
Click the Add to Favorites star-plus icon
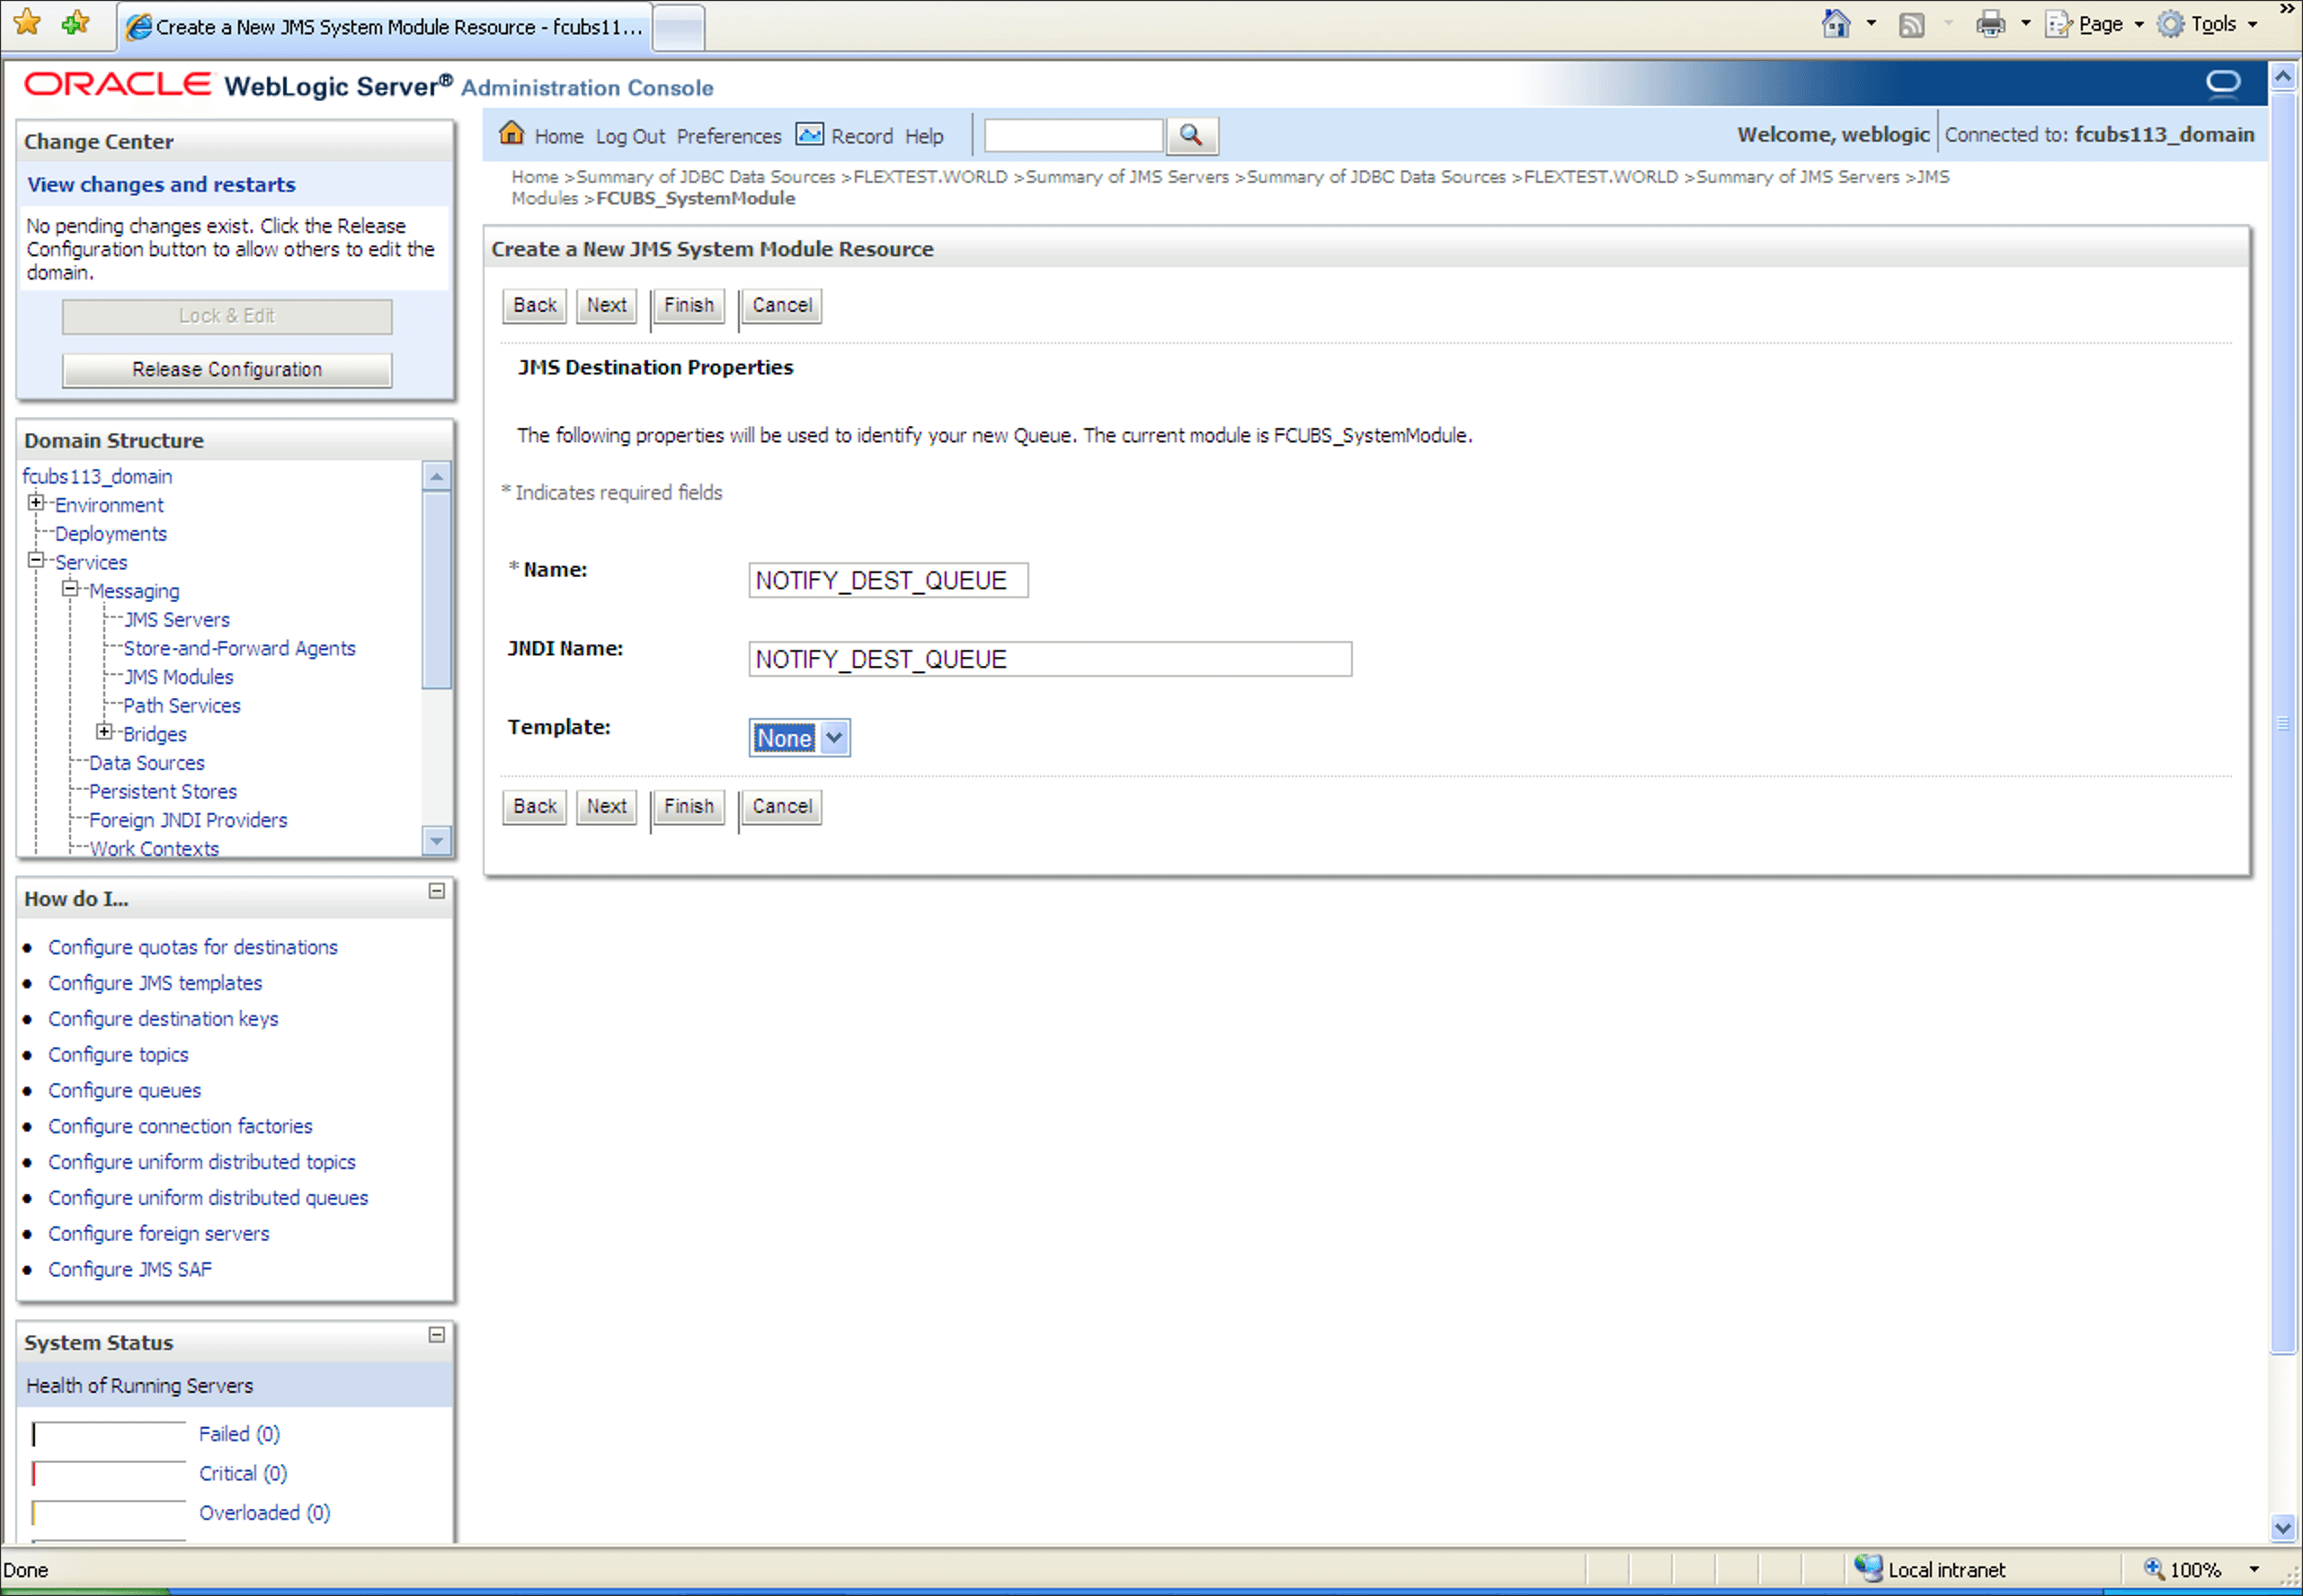(x=75, y=22)
